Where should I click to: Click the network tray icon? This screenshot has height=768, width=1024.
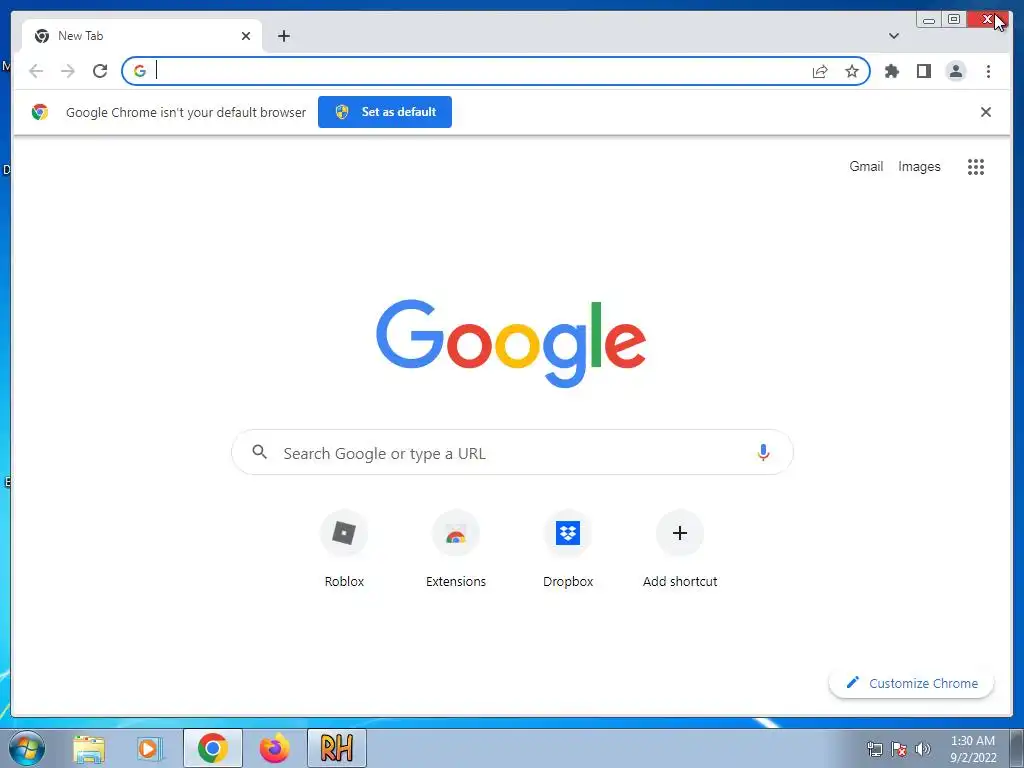click(x=874, y=749)
